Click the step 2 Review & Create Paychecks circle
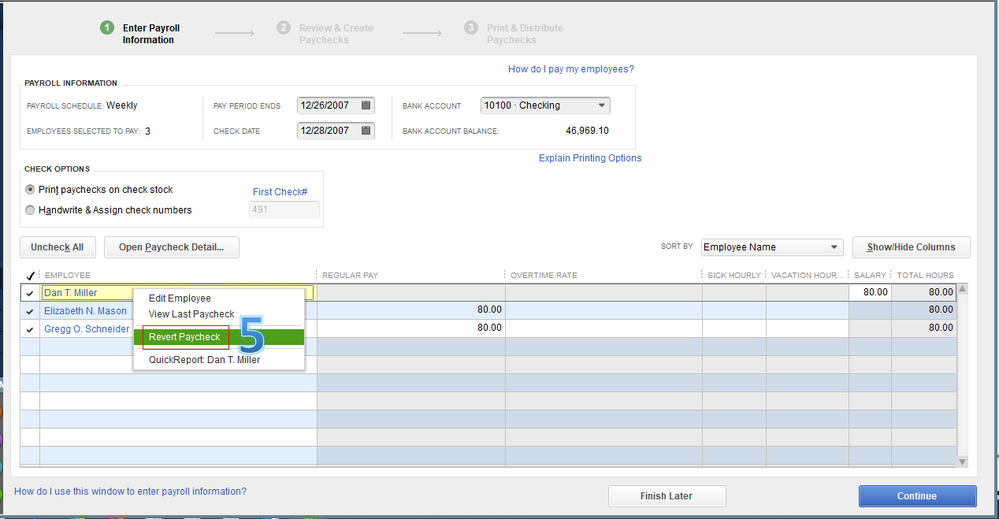Screen dimensions: 999x519 pos(283,28)
